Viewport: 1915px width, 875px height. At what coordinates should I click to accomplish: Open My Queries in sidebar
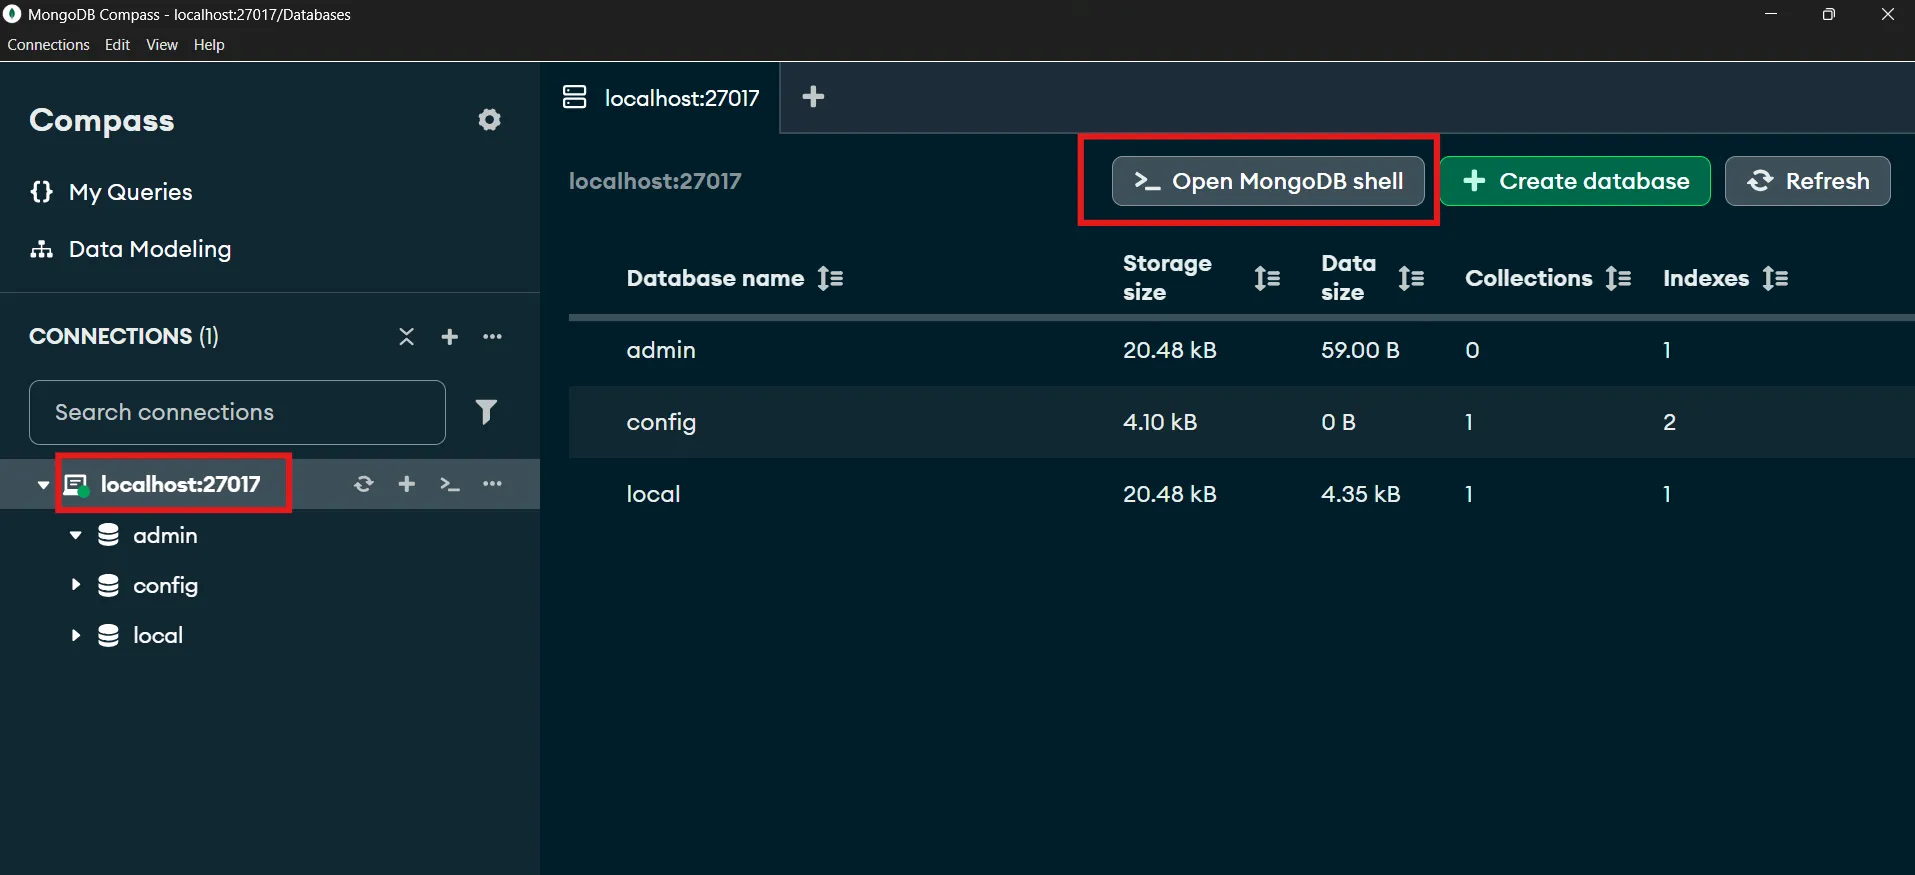(x=130, y=192)
